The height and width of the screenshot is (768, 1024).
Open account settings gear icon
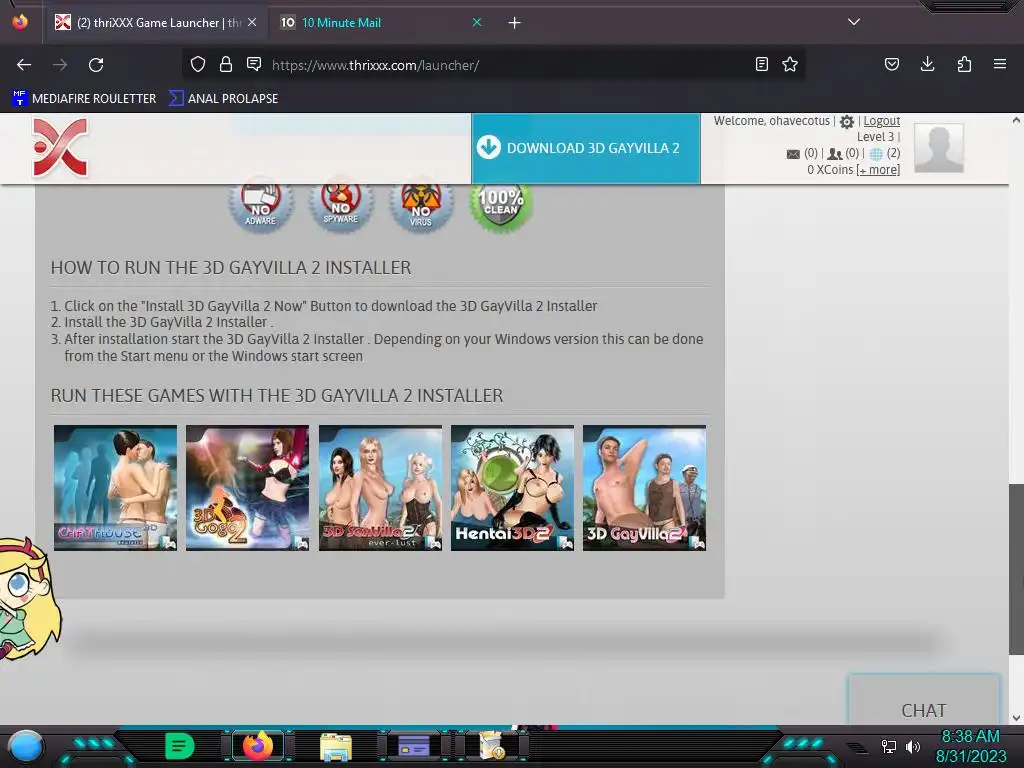(x=847, y=121)
